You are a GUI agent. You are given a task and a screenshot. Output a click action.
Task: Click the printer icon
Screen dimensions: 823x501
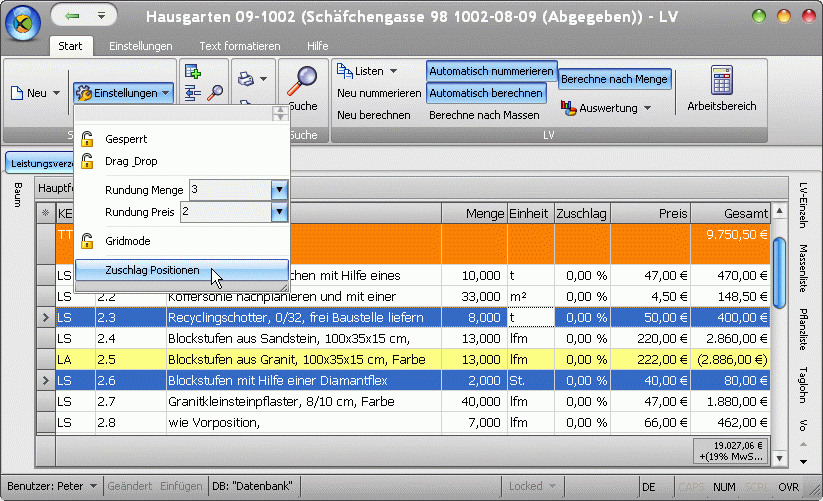pyautogui.click(x=245, y=79)
